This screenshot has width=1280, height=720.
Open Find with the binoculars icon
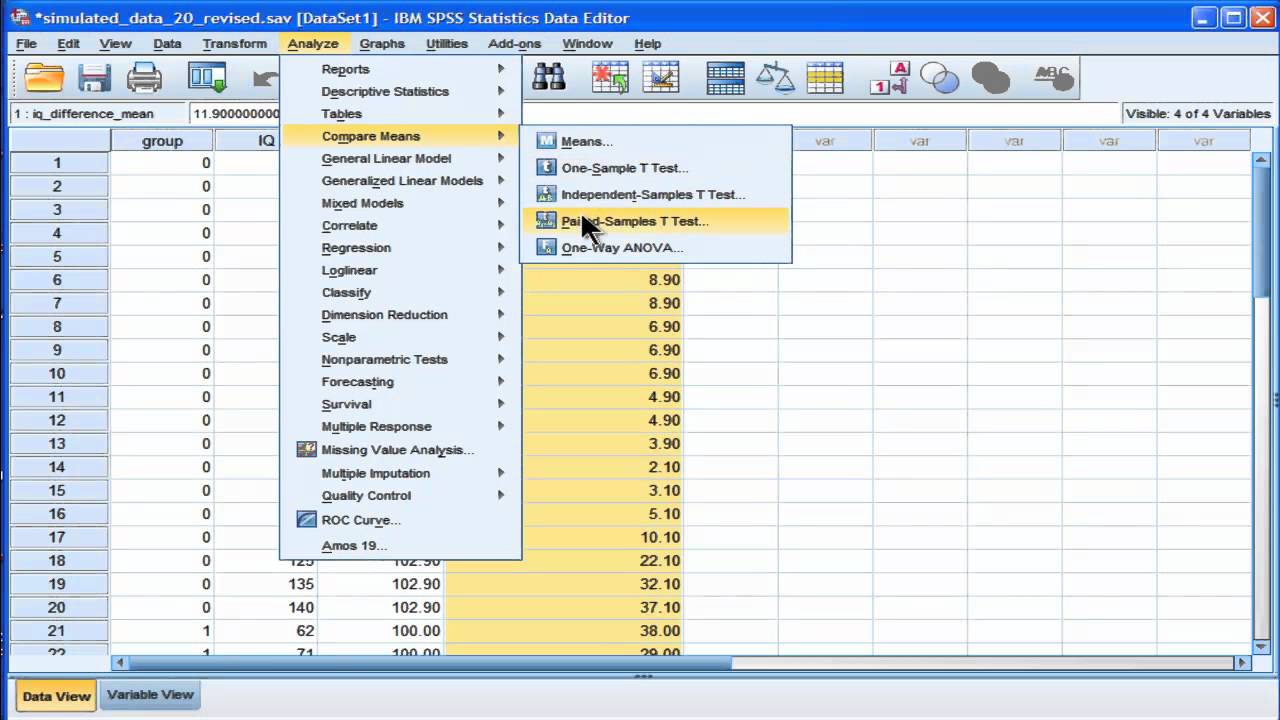click(x=549, y=77)
